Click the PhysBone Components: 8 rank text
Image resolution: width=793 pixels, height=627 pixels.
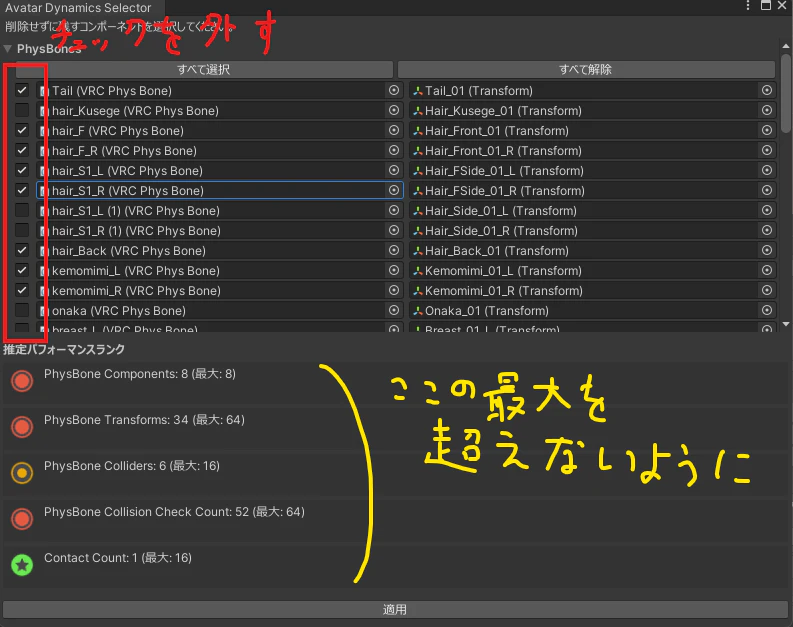[140, 374]
